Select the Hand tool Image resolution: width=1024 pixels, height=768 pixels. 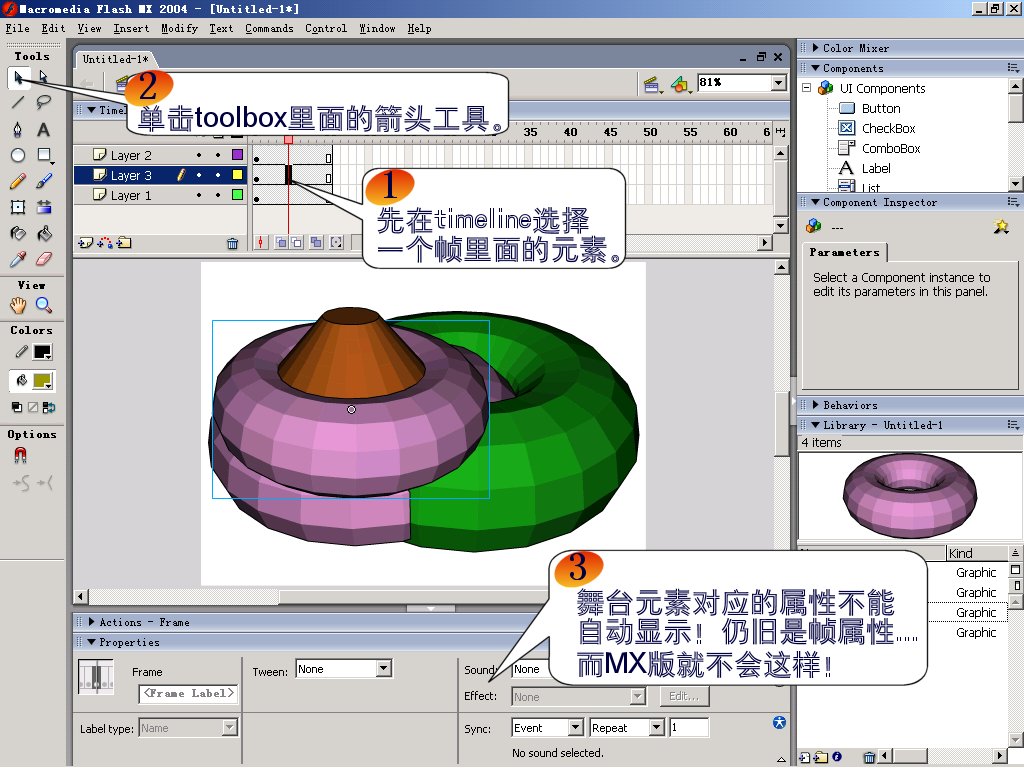coord(18,305)
